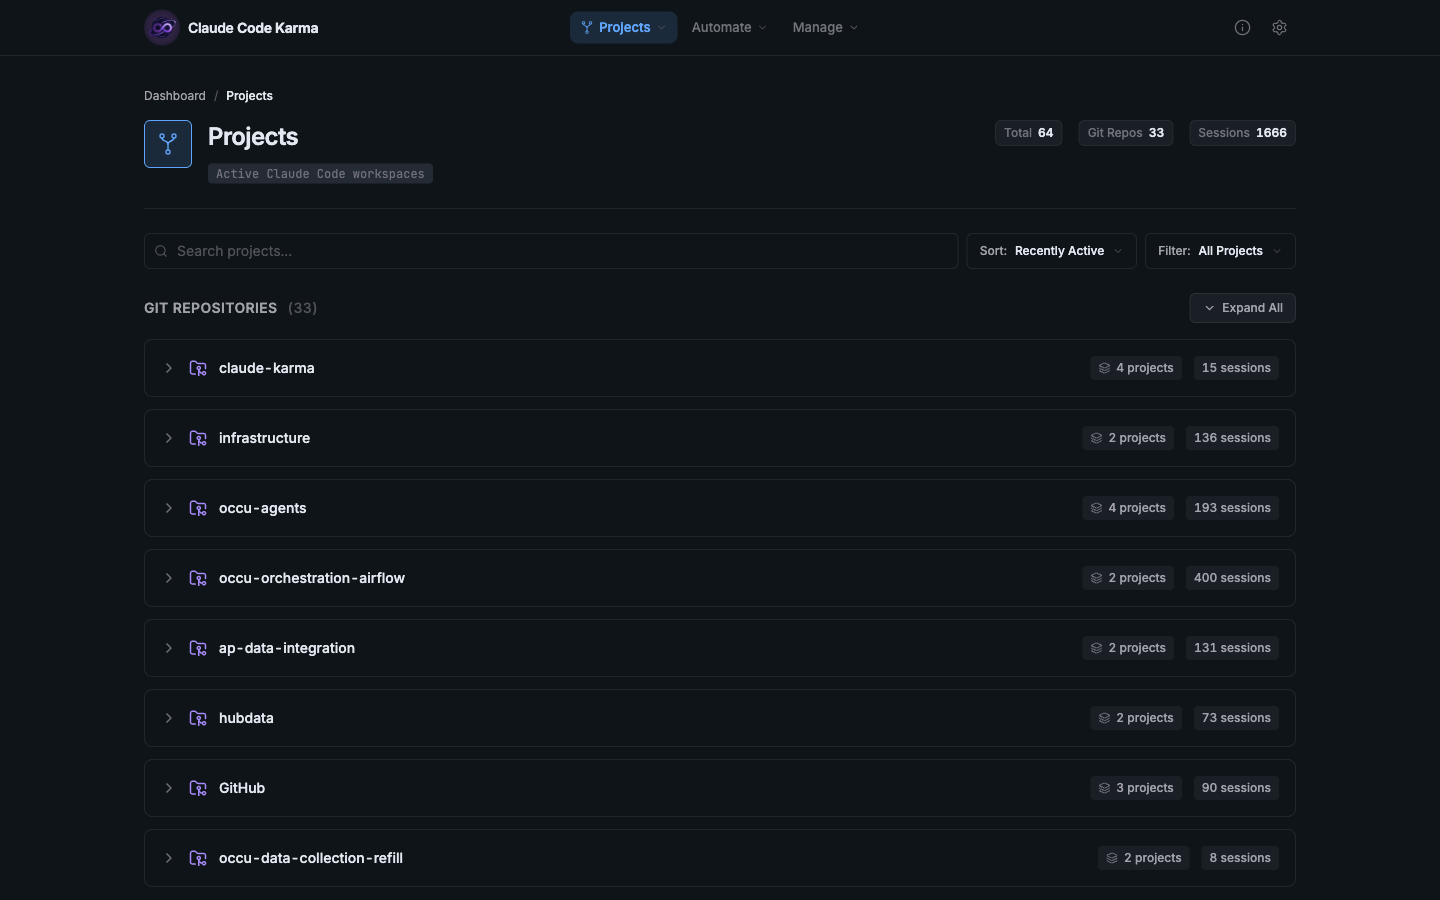Click layers icon in occu-agents projects badge
The height and width of the screenshot is (900, 1440).
coord(1096,508)
